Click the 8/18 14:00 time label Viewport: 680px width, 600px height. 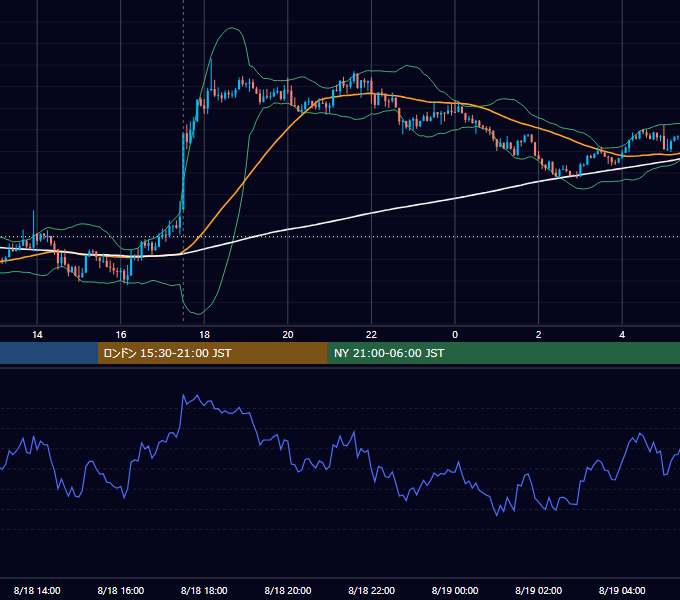[37, 590]
